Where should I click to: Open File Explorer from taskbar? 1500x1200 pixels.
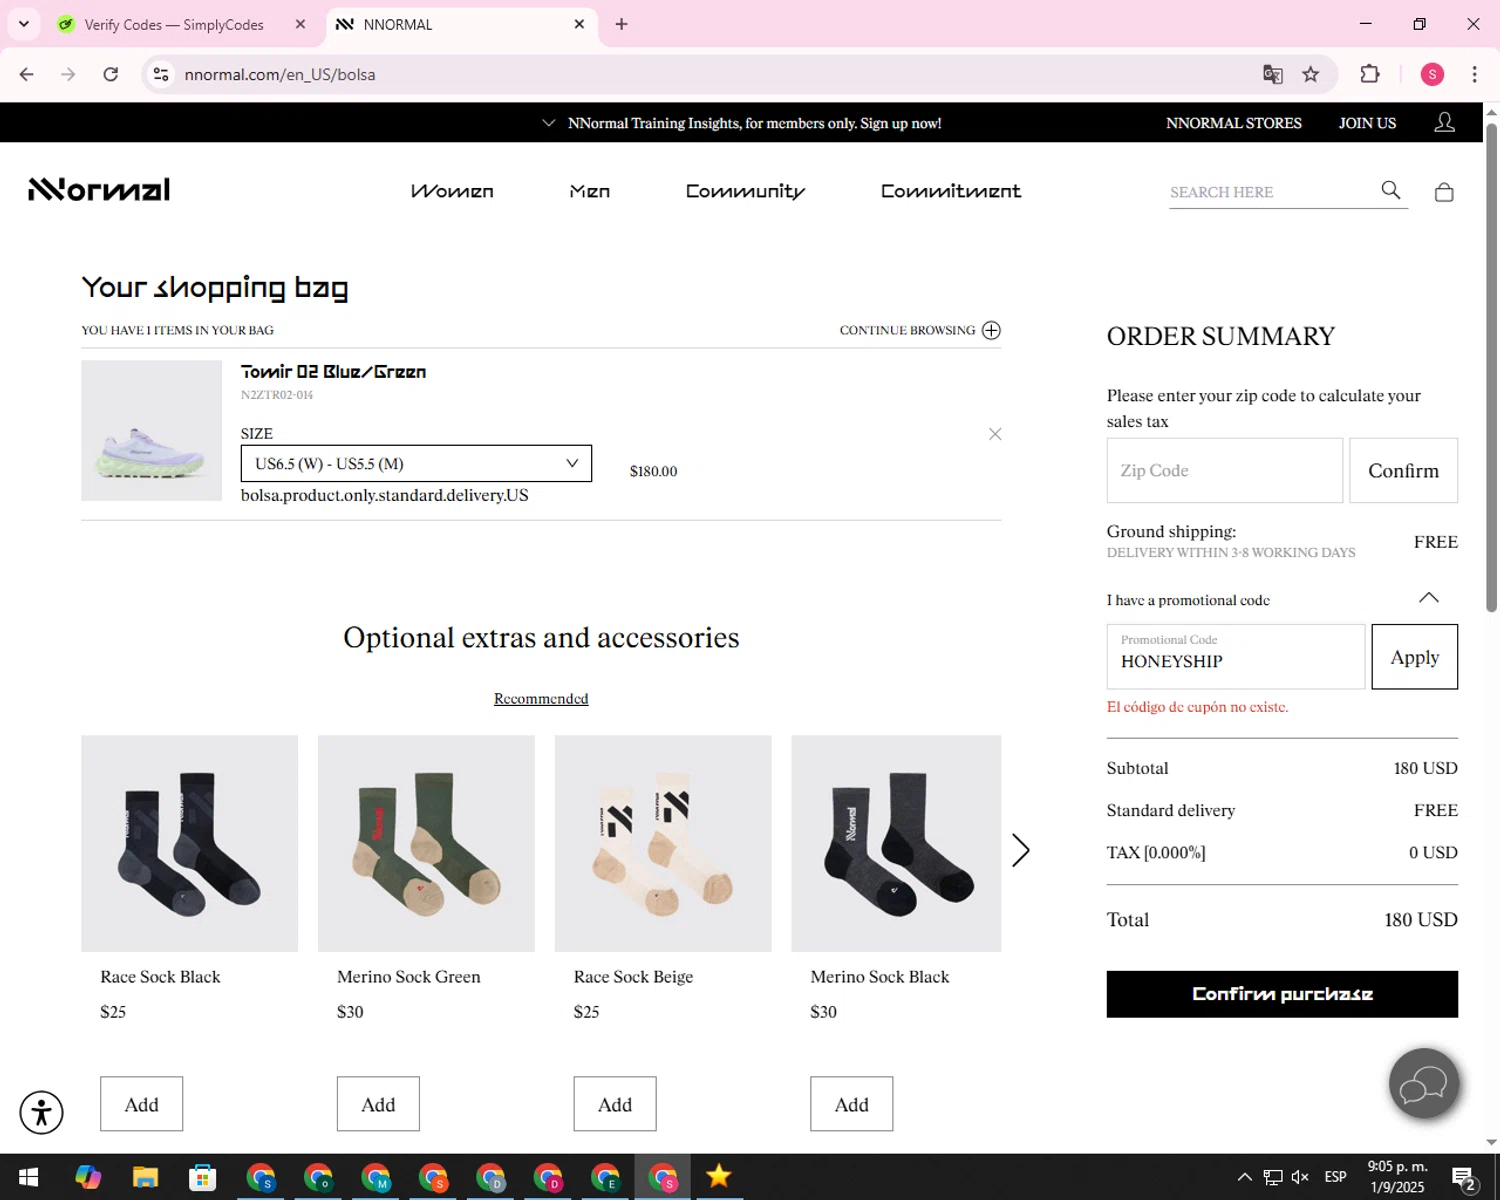(145, 1177)
